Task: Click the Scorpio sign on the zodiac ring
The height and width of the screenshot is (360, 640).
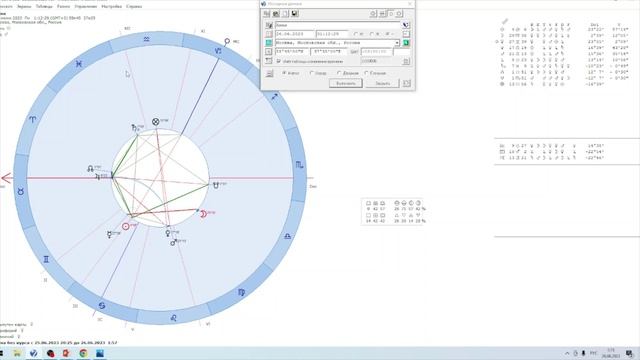Action: (299, 165)
